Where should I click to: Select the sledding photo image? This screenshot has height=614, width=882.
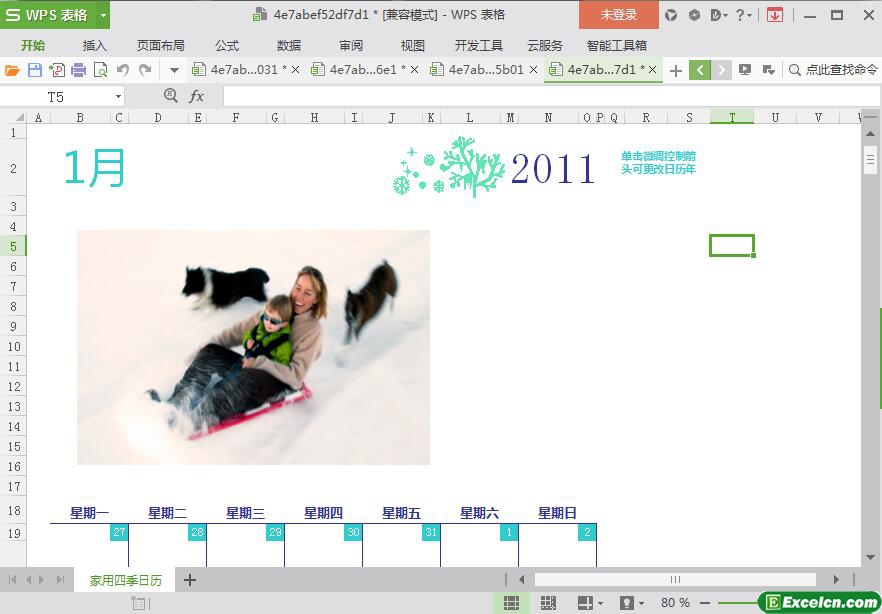253,347
